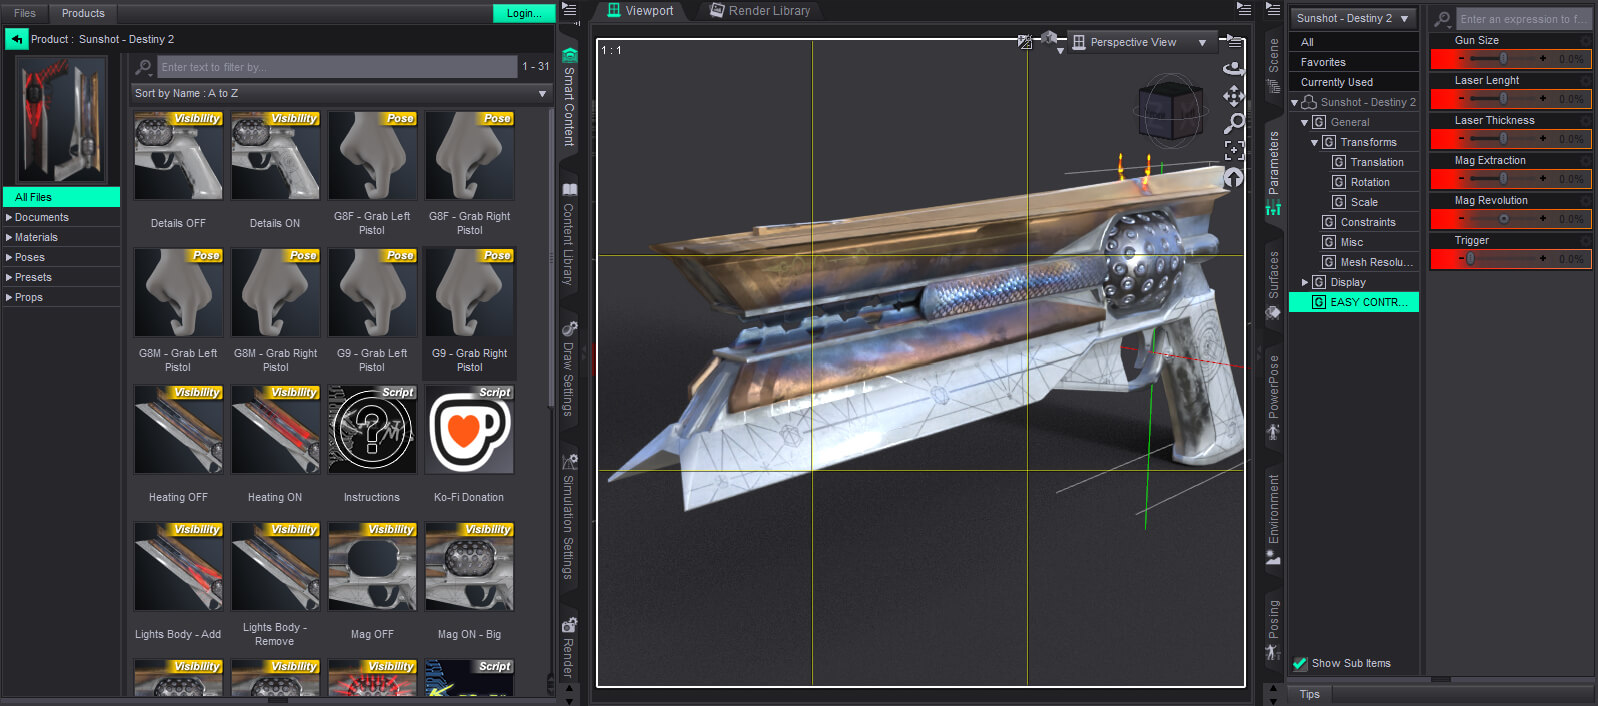Open the Products tab

(x=83, y=13)
